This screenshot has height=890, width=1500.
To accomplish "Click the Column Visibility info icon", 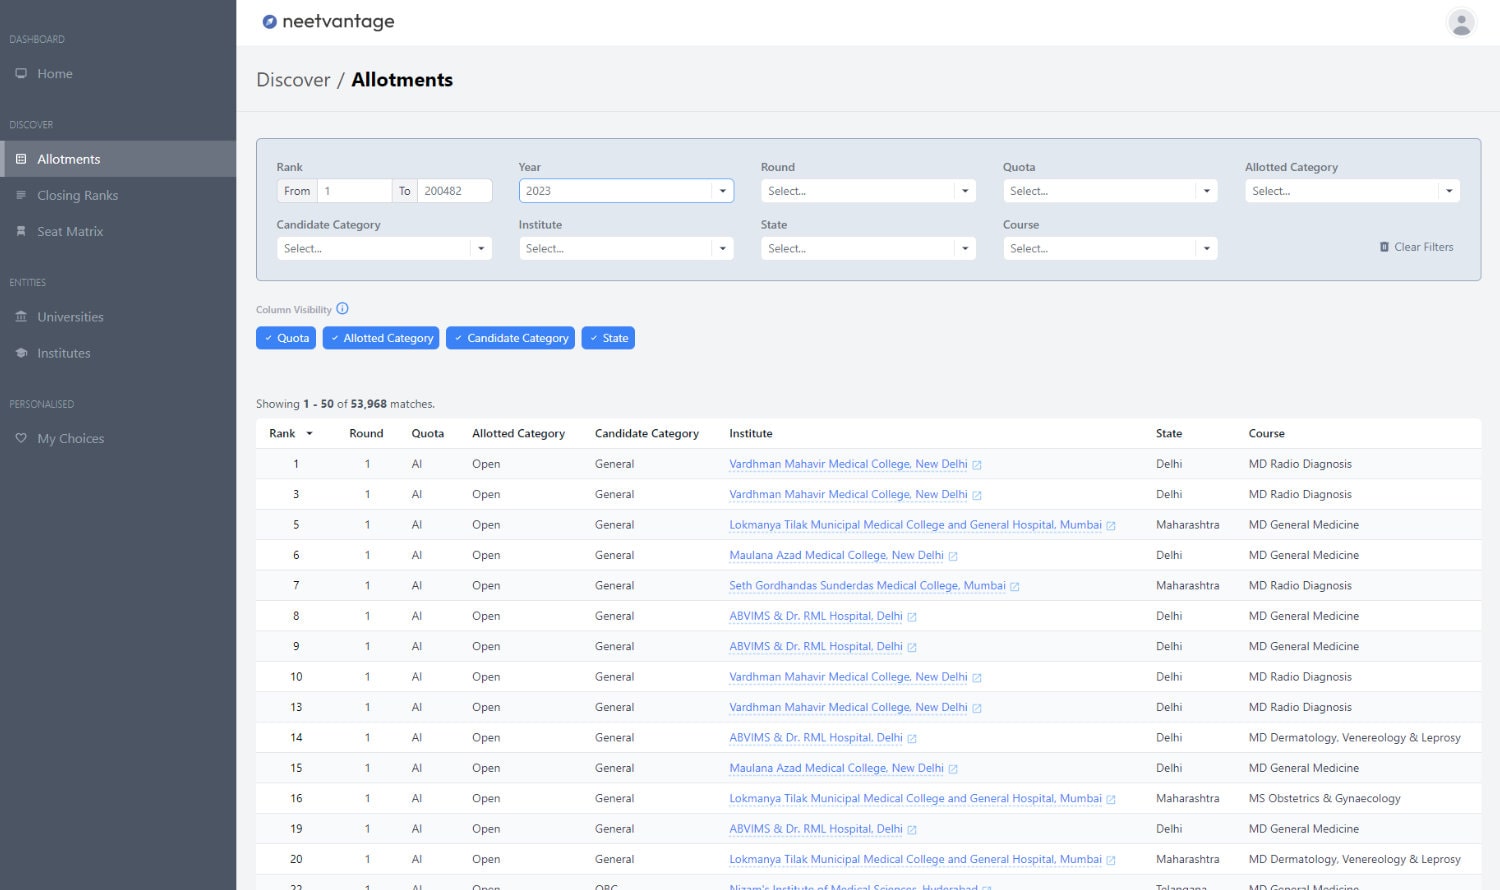I will 342,309.
